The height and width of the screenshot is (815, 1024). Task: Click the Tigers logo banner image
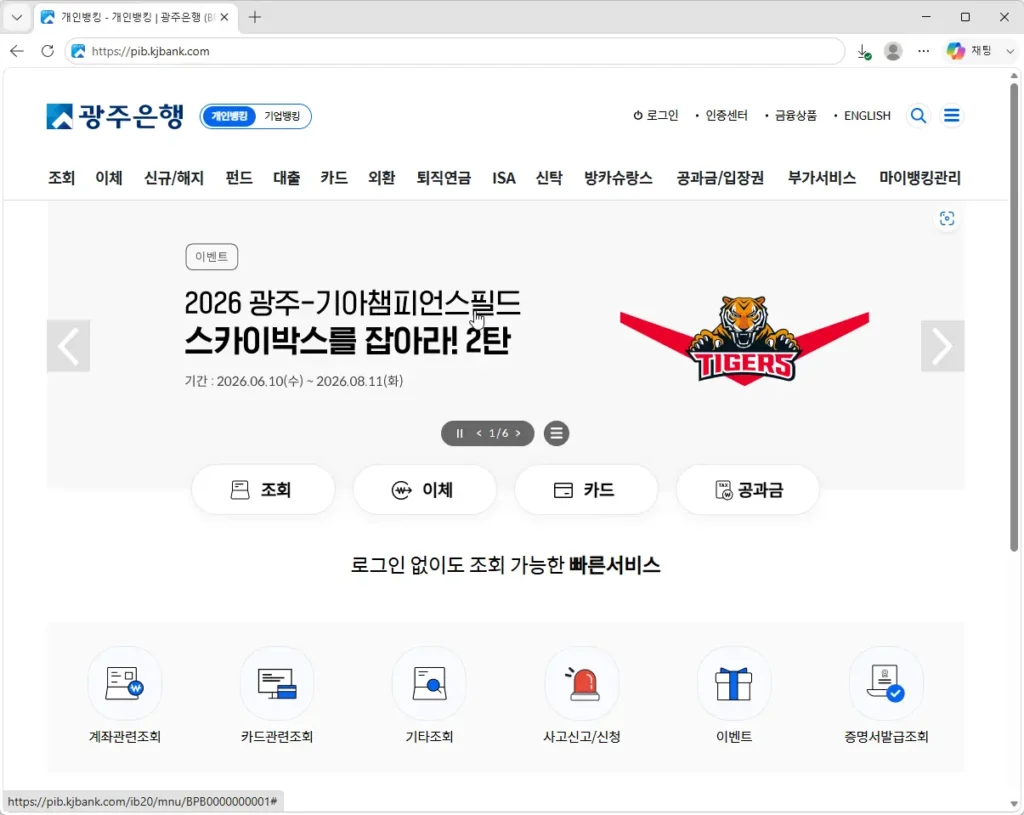(x=744, y=340)
